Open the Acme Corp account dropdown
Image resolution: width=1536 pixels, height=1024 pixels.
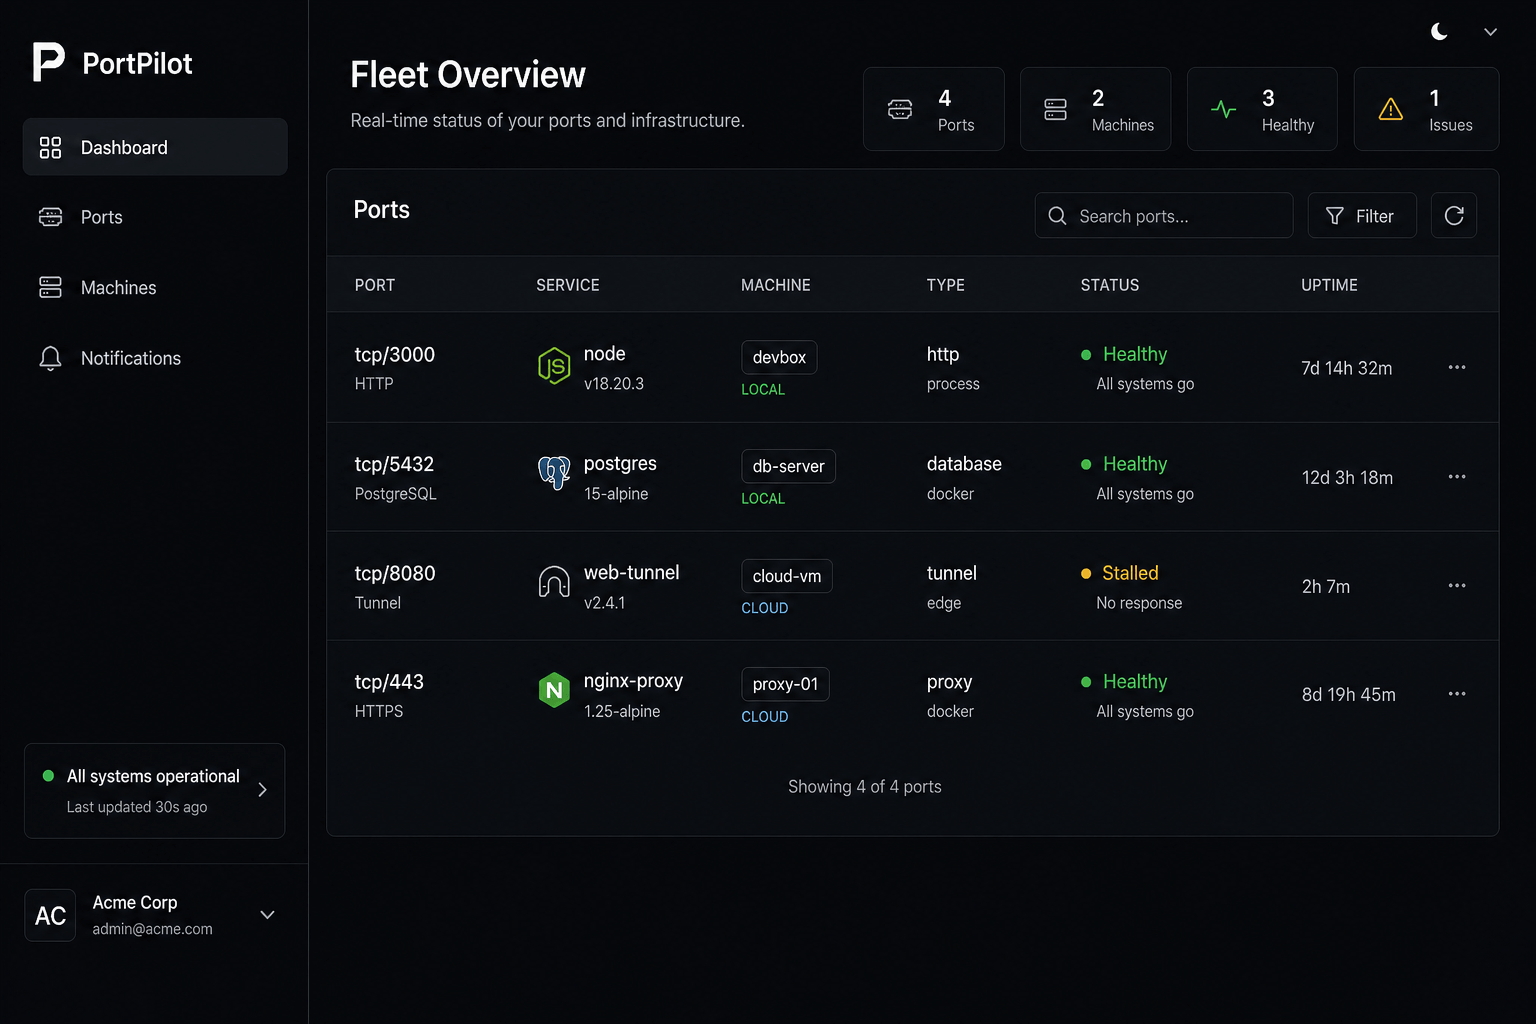pyautogui.click(x=267, y=915)
